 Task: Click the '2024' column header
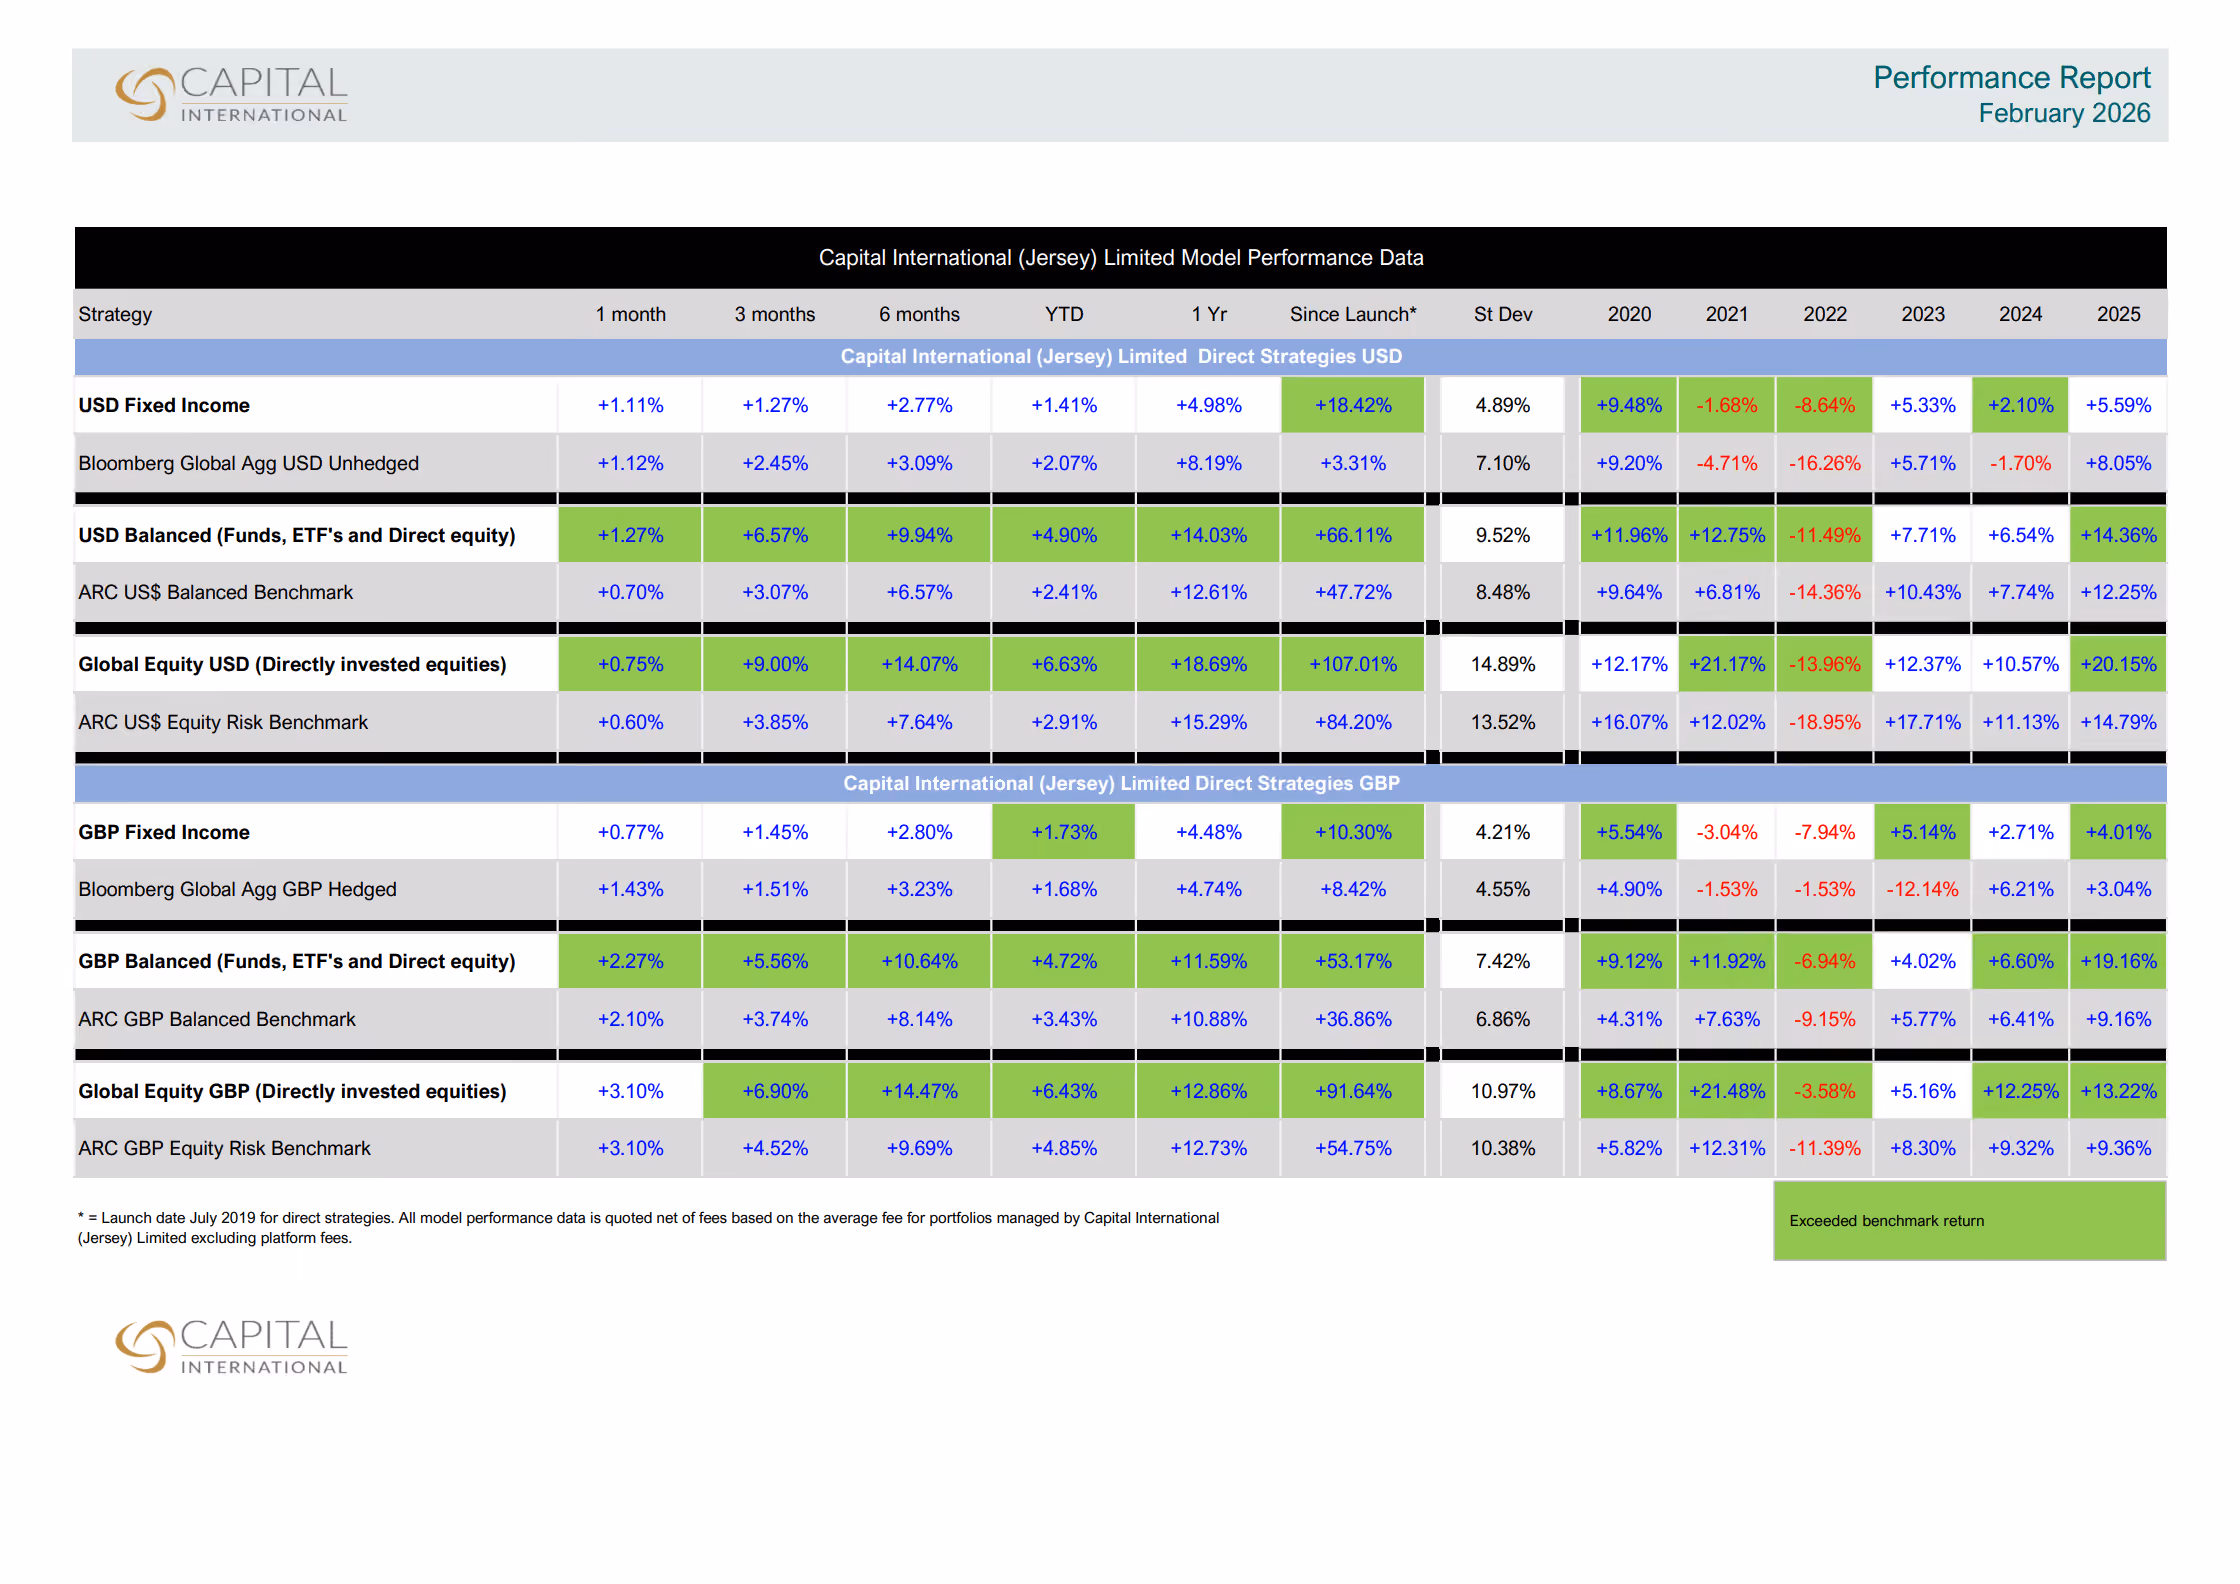[x=2020, y=314]
